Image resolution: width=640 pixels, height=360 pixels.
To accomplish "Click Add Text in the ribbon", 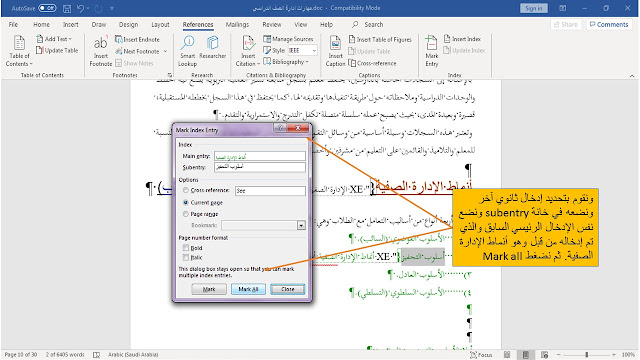I will pyautogui.click(x=54, y=39).
